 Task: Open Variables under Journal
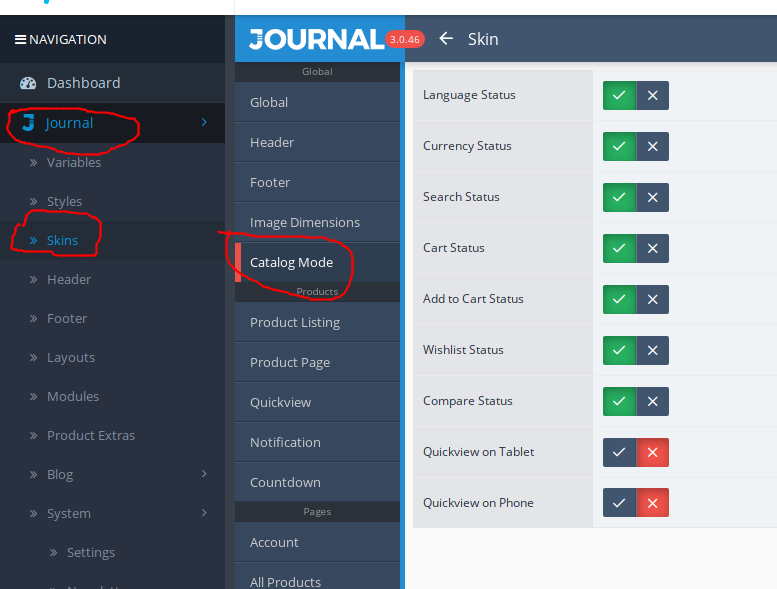point(112,162)
